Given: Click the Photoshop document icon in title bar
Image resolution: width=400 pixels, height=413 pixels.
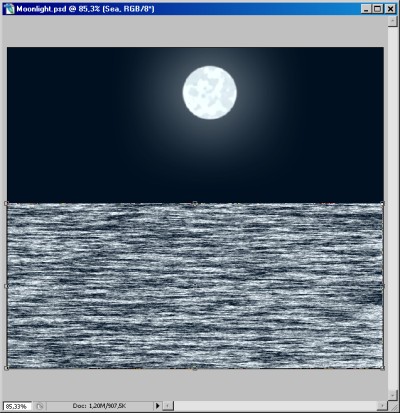Looking at the screenshot, I should 10,9.
